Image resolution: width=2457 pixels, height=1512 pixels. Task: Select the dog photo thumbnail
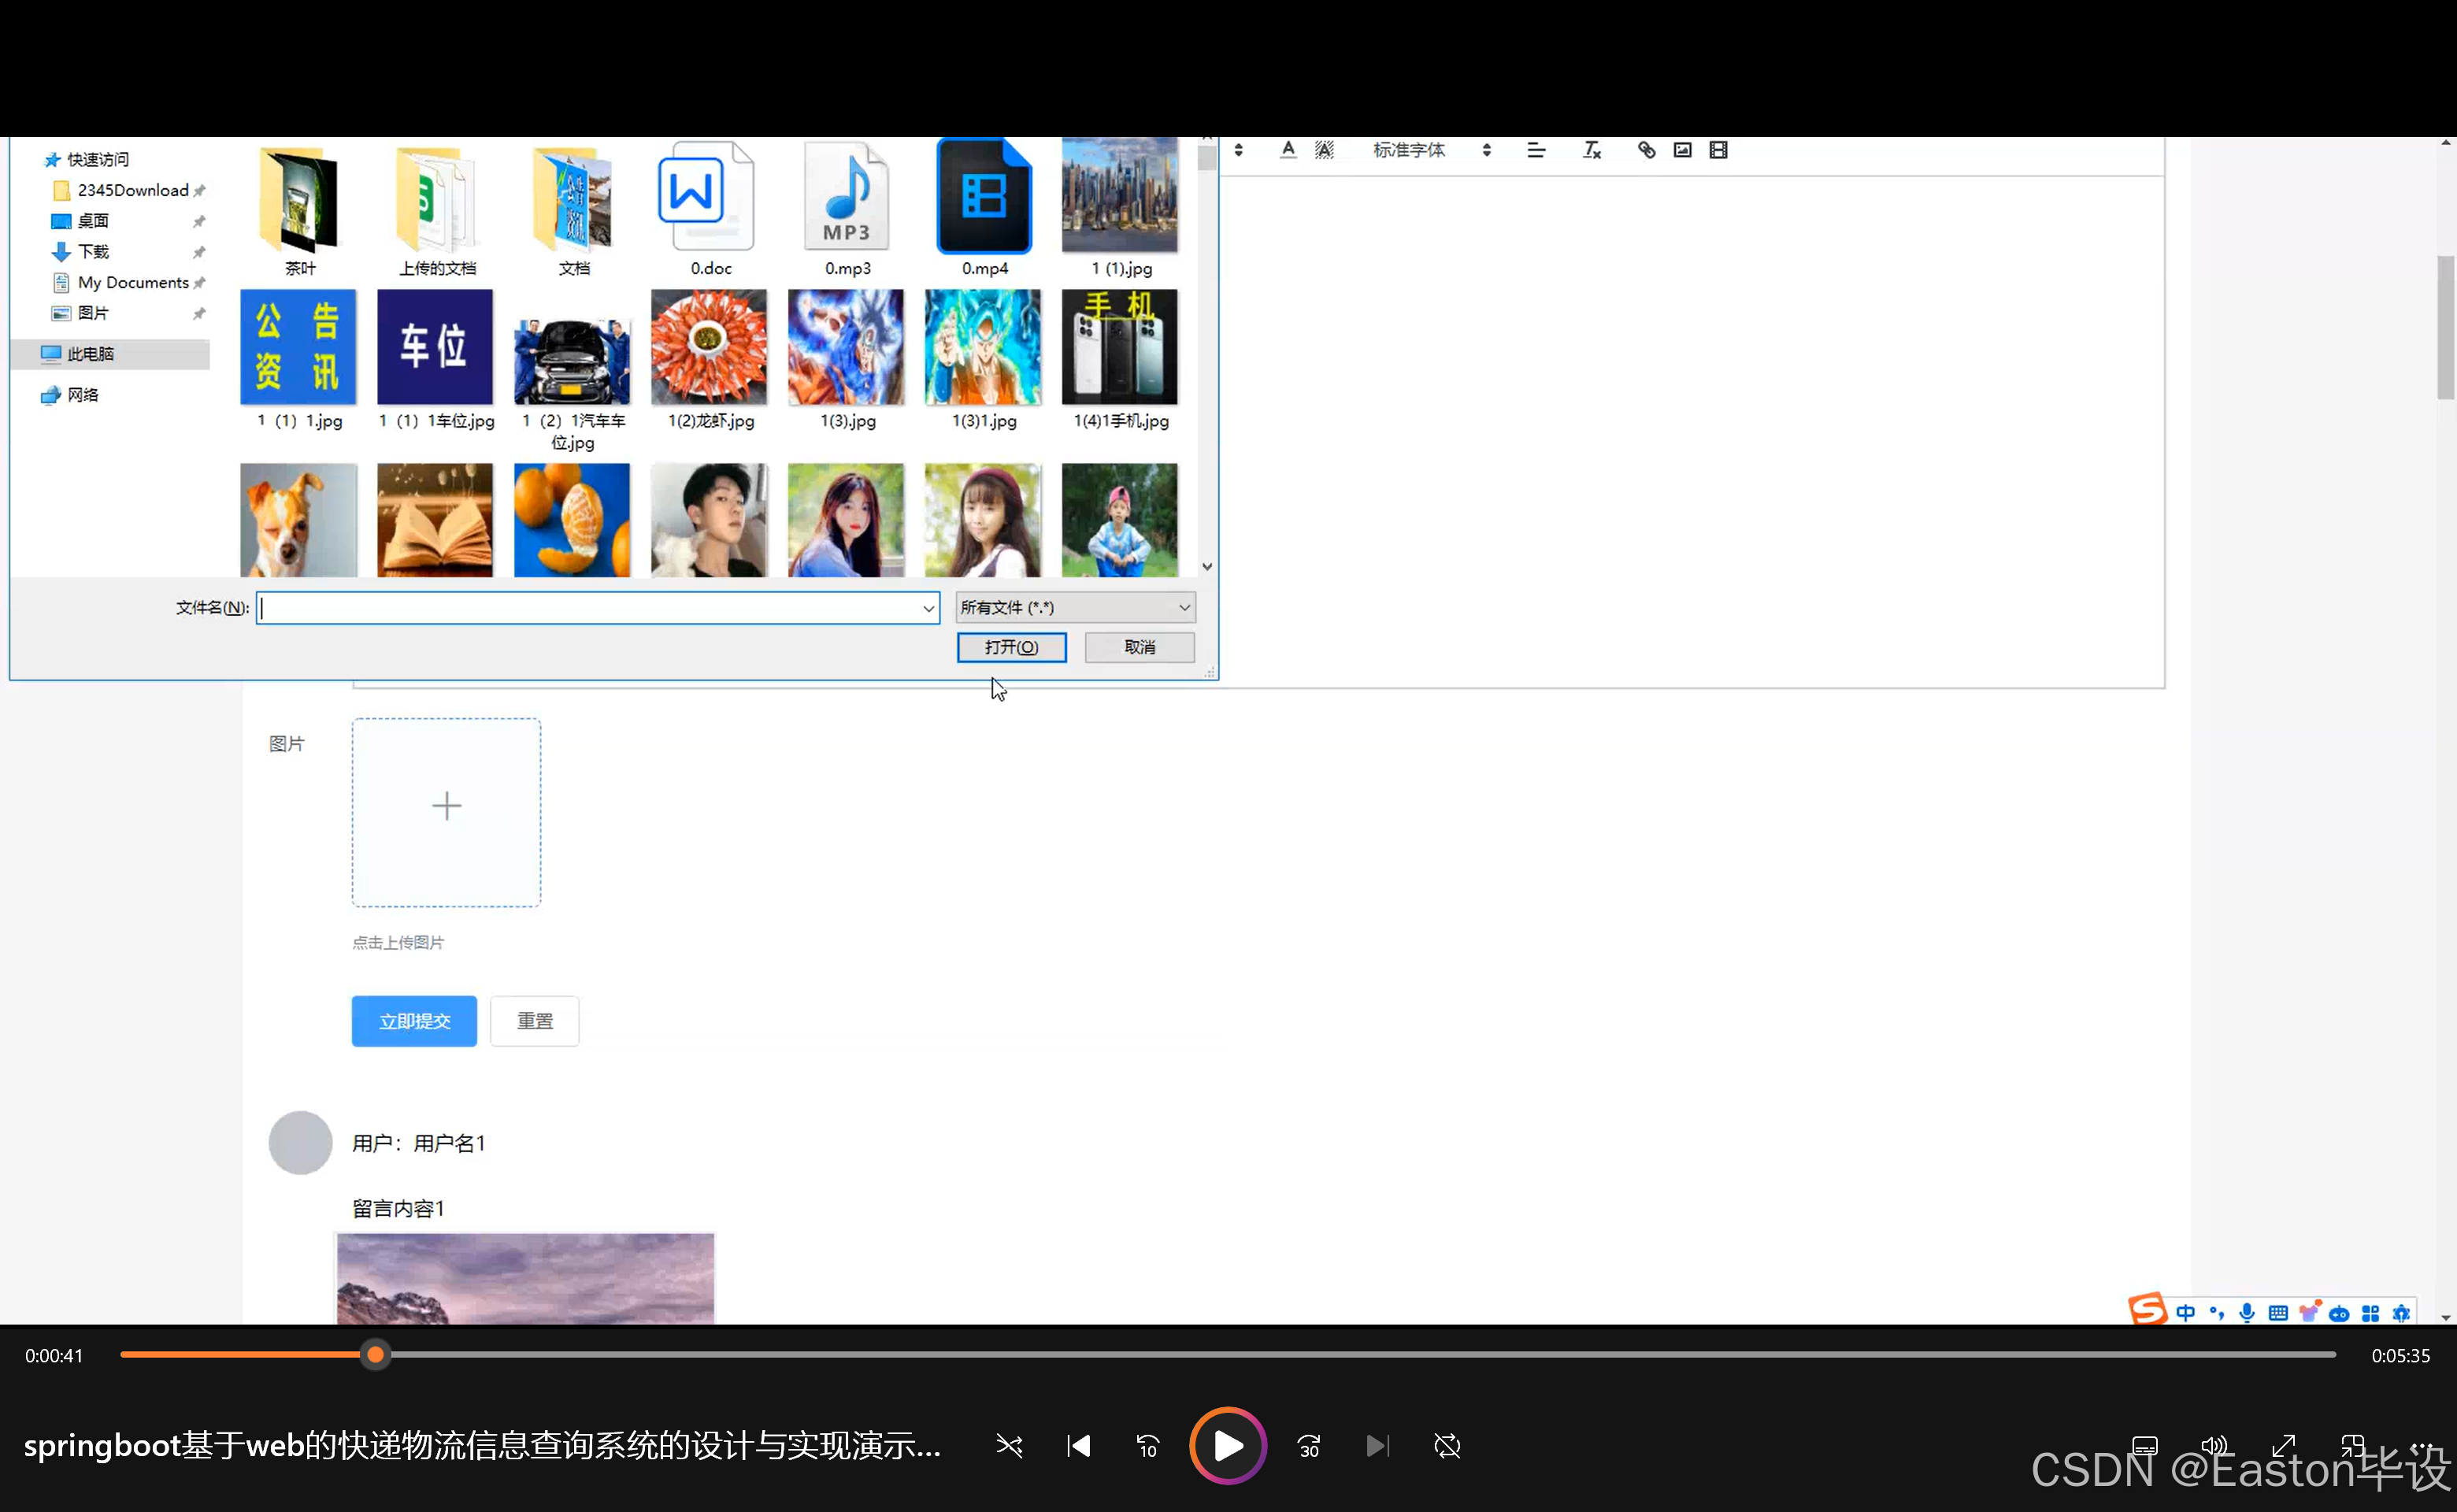click(299, 520)
